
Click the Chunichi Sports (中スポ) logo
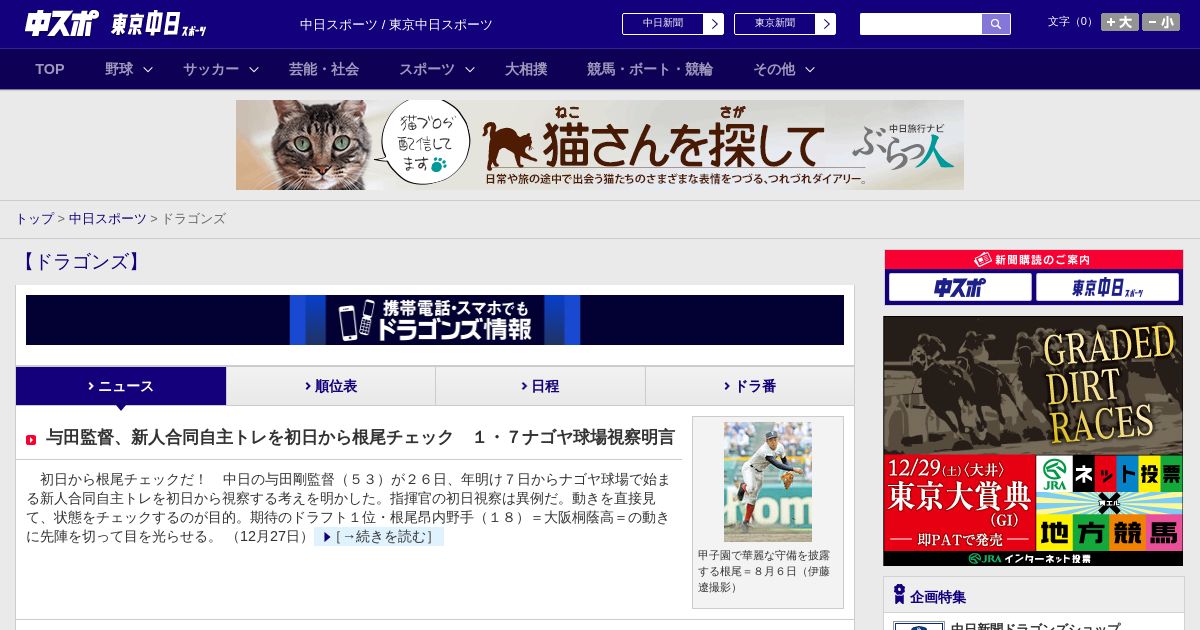pyautogui.click(x=61, y=23)
